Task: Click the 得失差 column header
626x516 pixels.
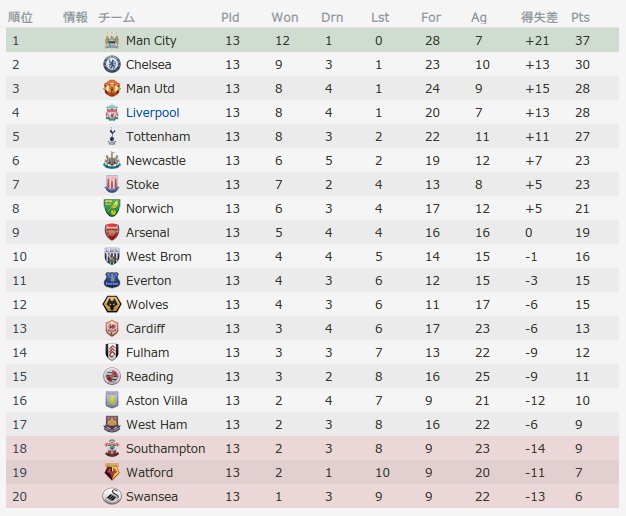Action: (539, 18)
